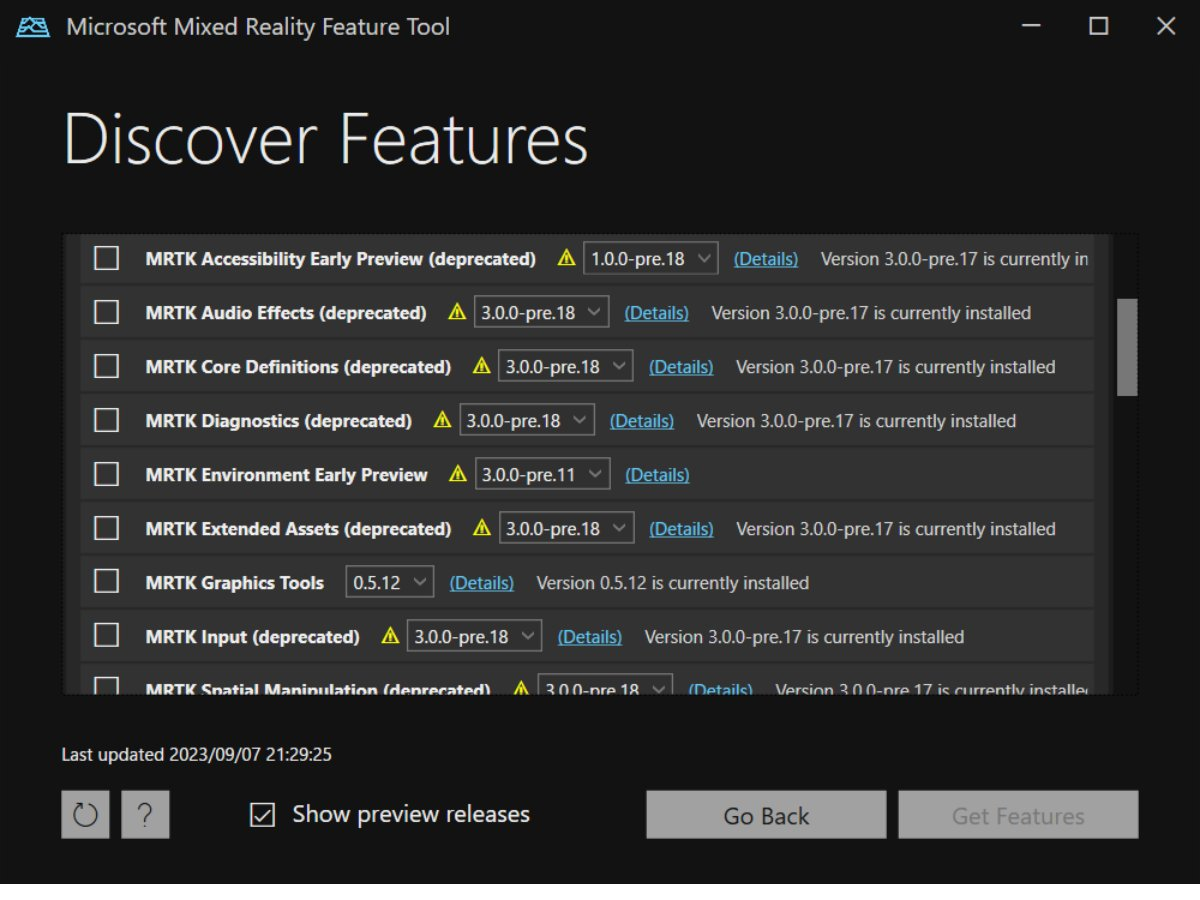Tick MRTK Environment Early Preview checkbox

(106, 474)
